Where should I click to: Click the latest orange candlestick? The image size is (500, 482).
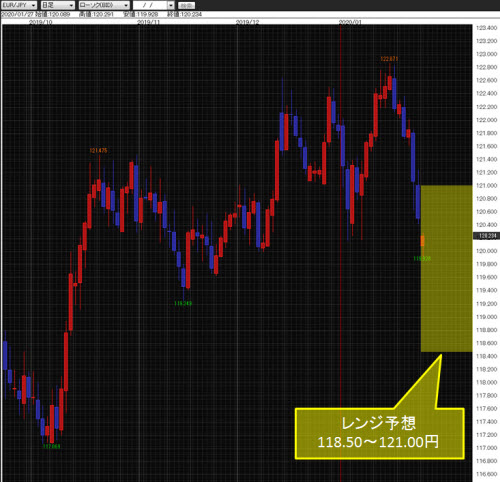click(x=422, y=241)
